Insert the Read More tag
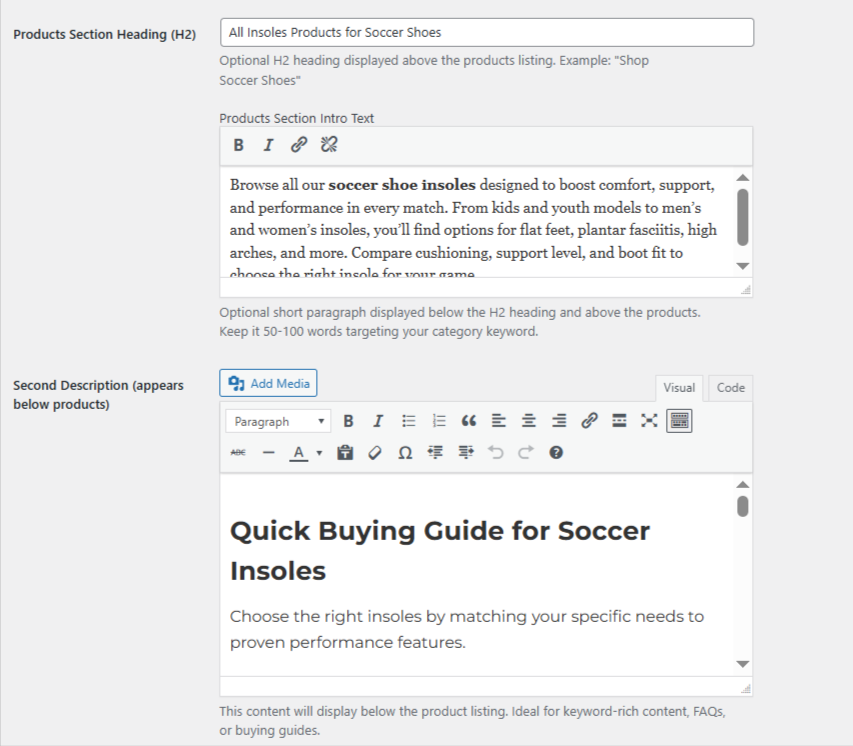 point(618,420)
